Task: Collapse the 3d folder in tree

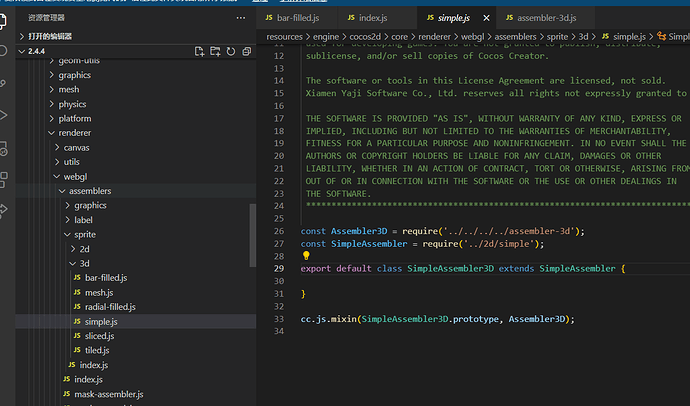Action: point(86,263)
